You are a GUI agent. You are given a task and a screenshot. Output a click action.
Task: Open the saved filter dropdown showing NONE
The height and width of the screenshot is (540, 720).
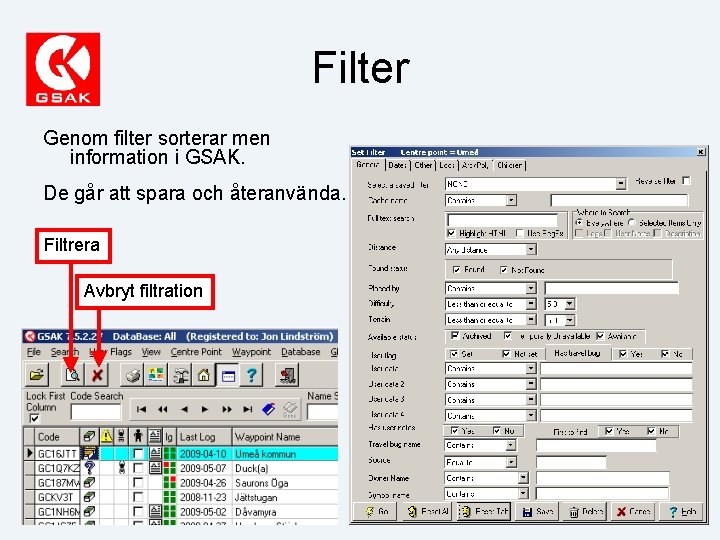621,184
